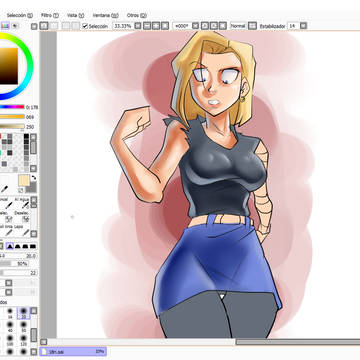Viewport: 360px width, 360px height.
Task: Pick a shade in the color square
Action: [x=9, y=66]
